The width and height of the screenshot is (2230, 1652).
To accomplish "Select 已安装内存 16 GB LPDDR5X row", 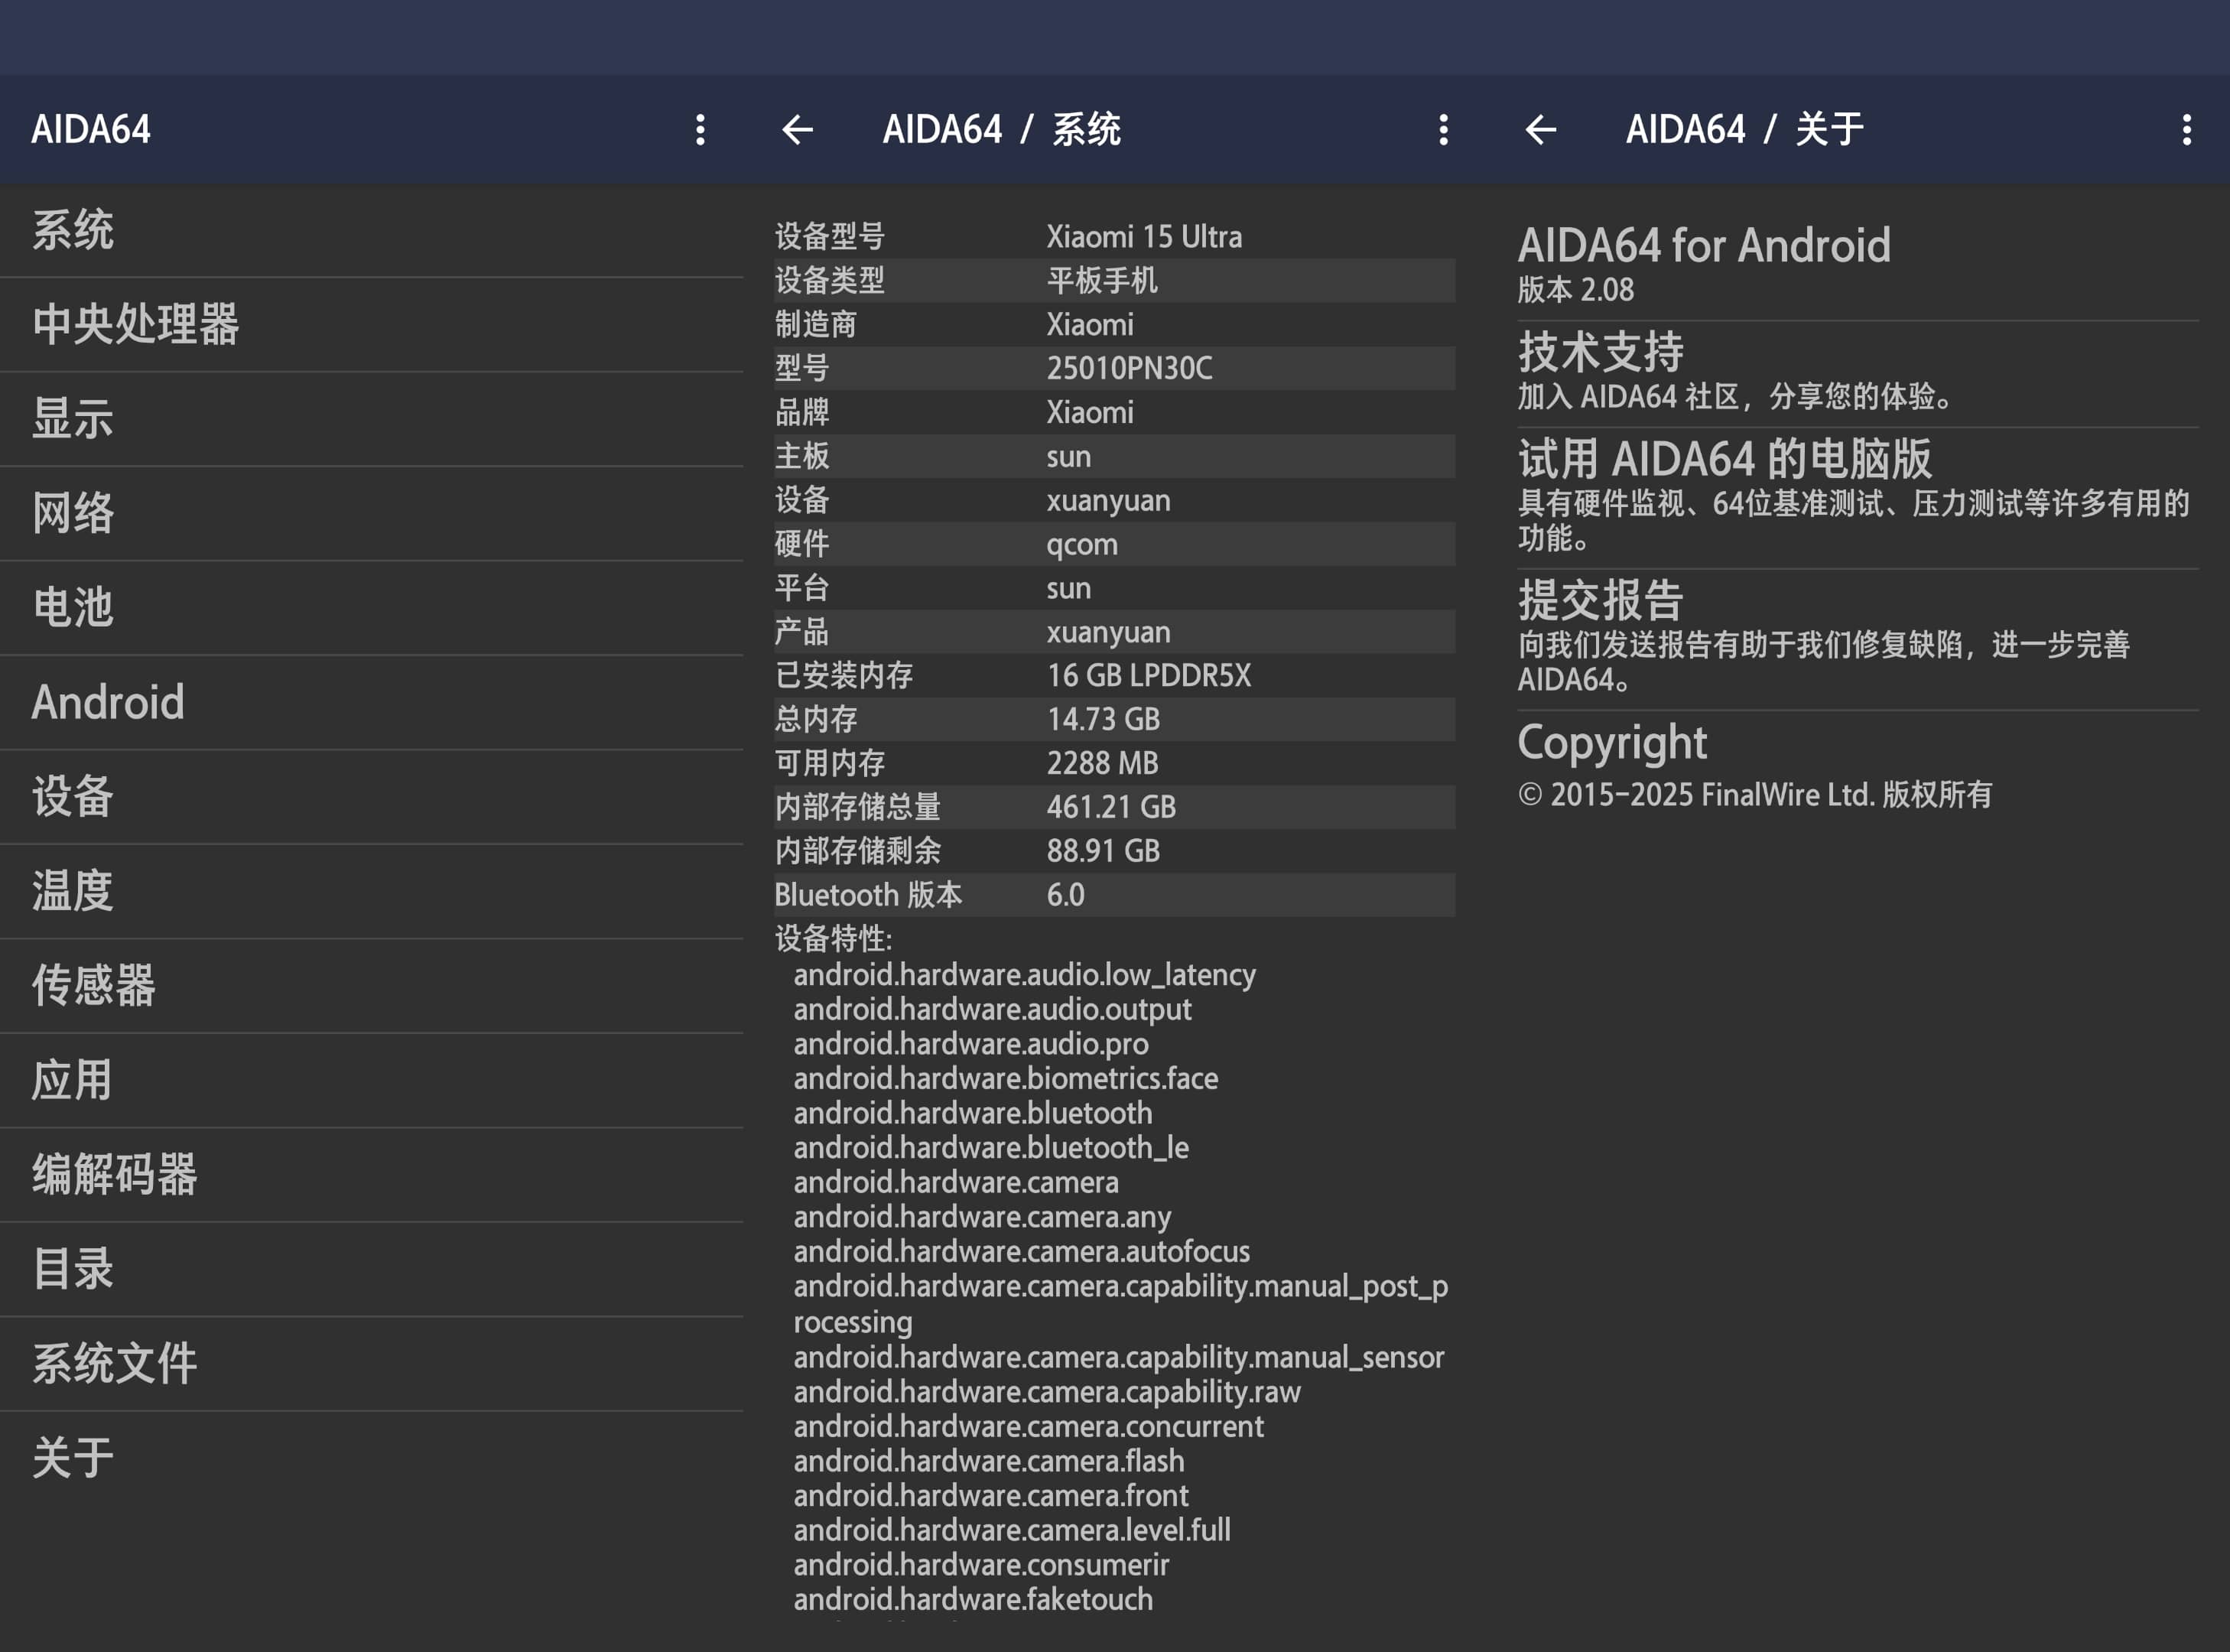I will pos(1114,676).
